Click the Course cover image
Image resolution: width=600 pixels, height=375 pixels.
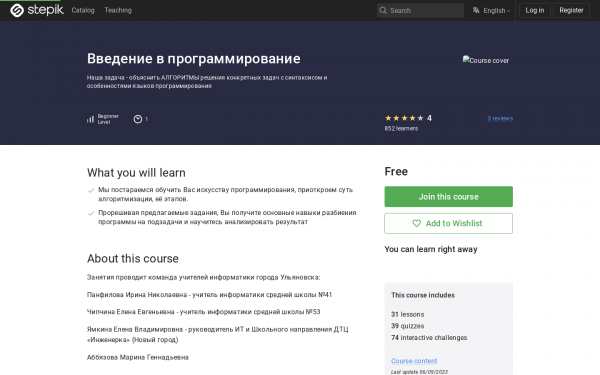coord(486,60)
